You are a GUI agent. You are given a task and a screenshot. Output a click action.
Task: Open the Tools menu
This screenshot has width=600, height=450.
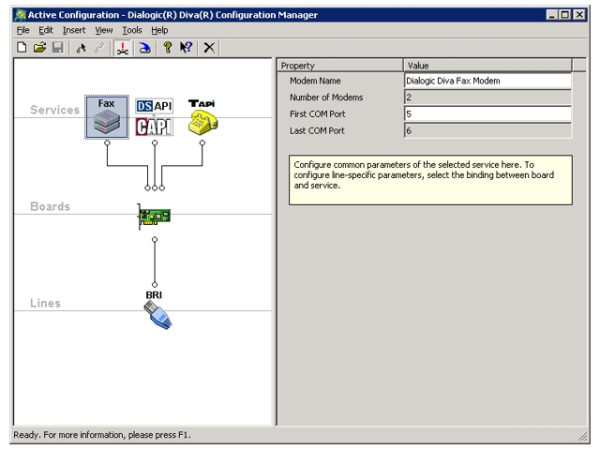tap(132, 30)
